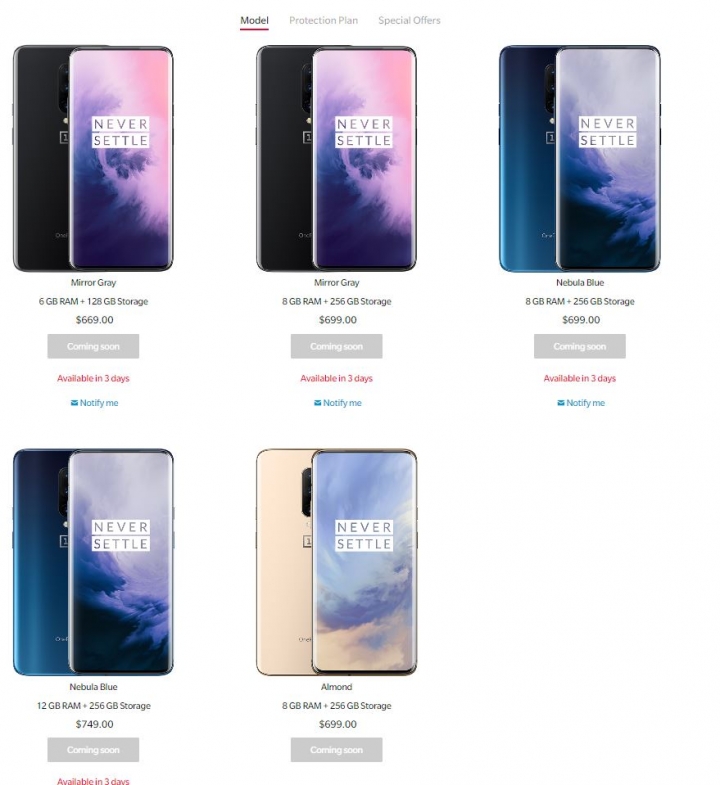
Task: Open the Model tab
Action: 254,21
